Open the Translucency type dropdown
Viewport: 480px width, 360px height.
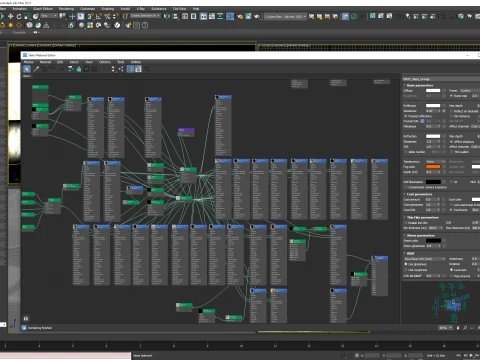[435, 162]
